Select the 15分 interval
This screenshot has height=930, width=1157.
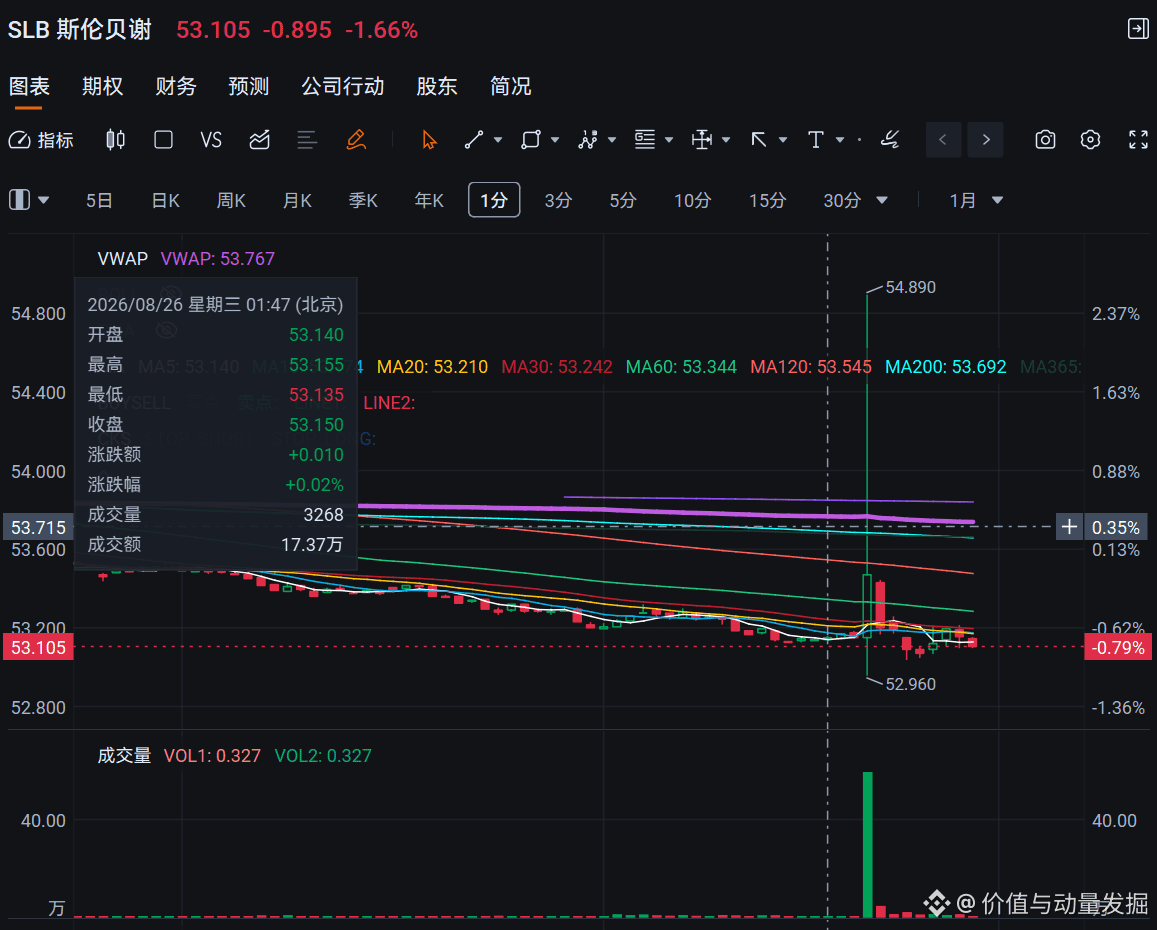(x=767, y=200)
